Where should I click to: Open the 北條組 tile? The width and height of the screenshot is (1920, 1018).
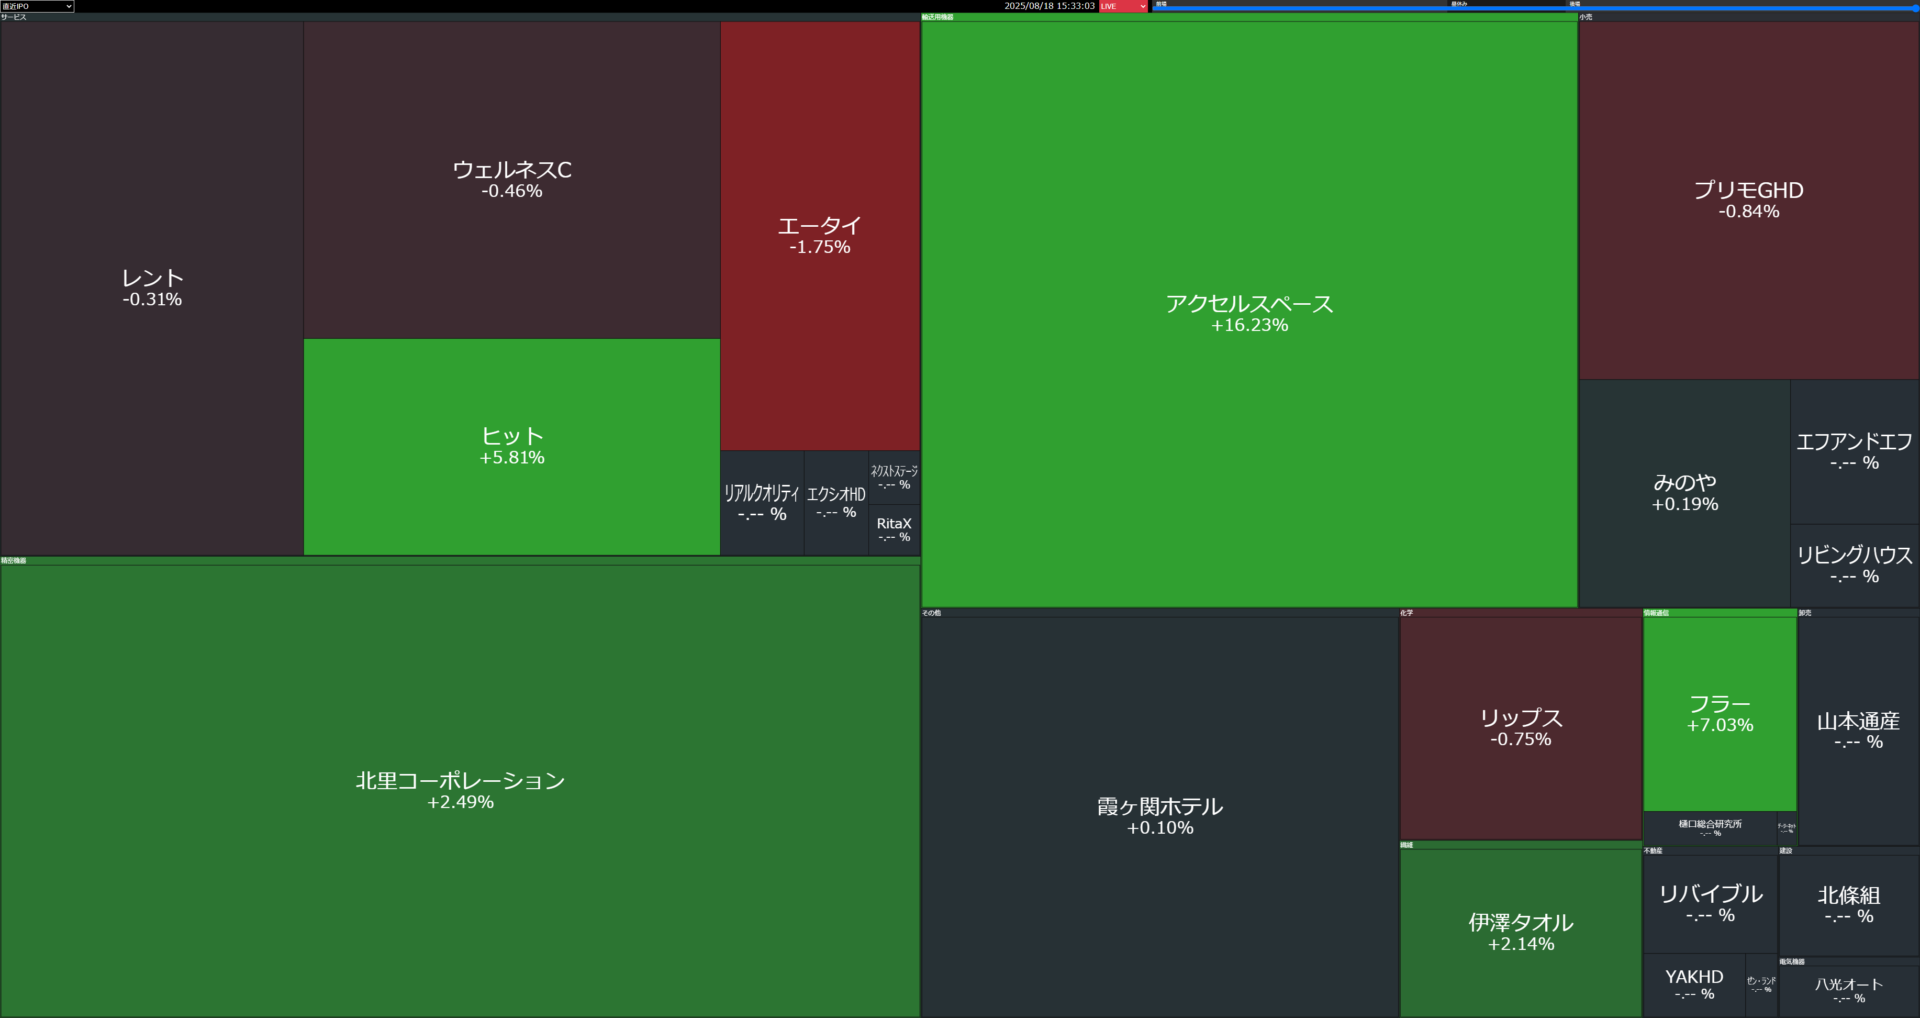[x=1849, y=905]
